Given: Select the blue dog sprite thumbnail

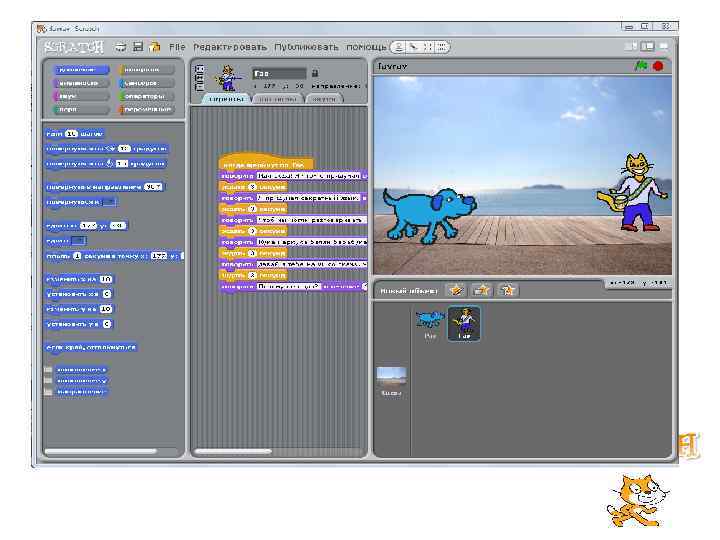Looking at the screenshot, I should (x=430, y=324).
